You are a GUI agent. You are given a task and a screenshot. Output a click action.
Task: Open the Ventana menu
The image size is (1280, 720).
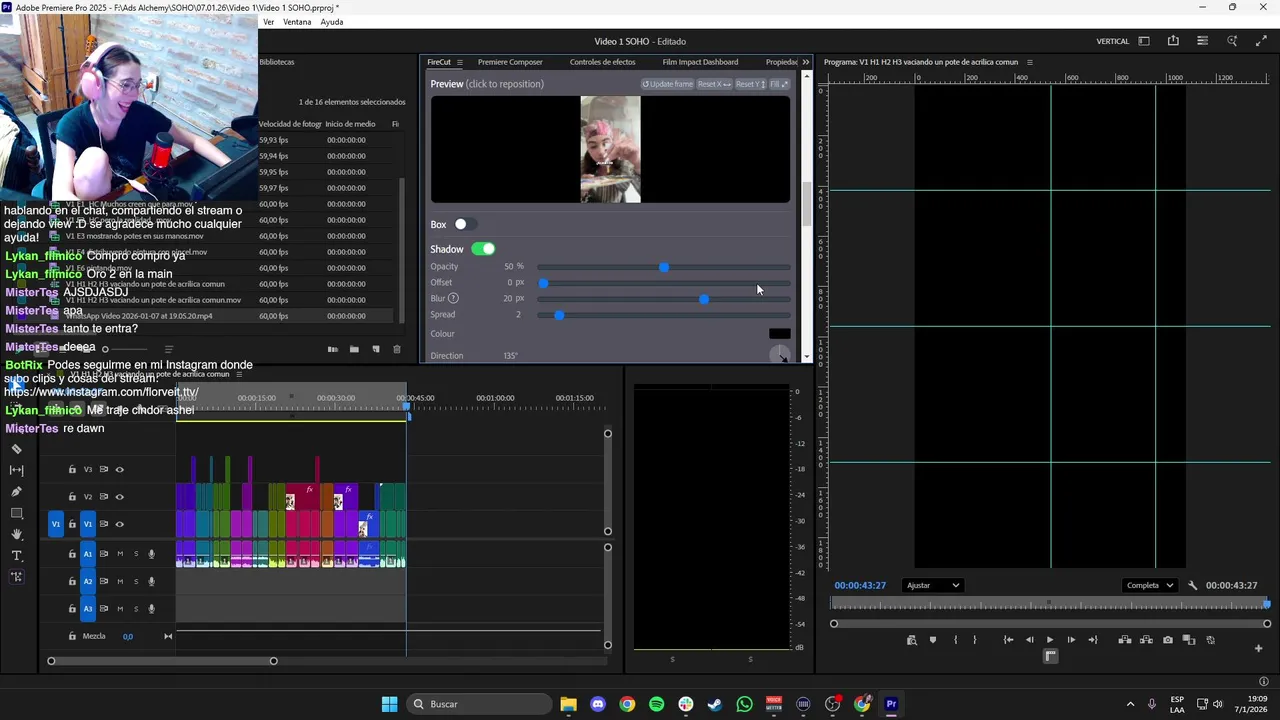(297, 22)
